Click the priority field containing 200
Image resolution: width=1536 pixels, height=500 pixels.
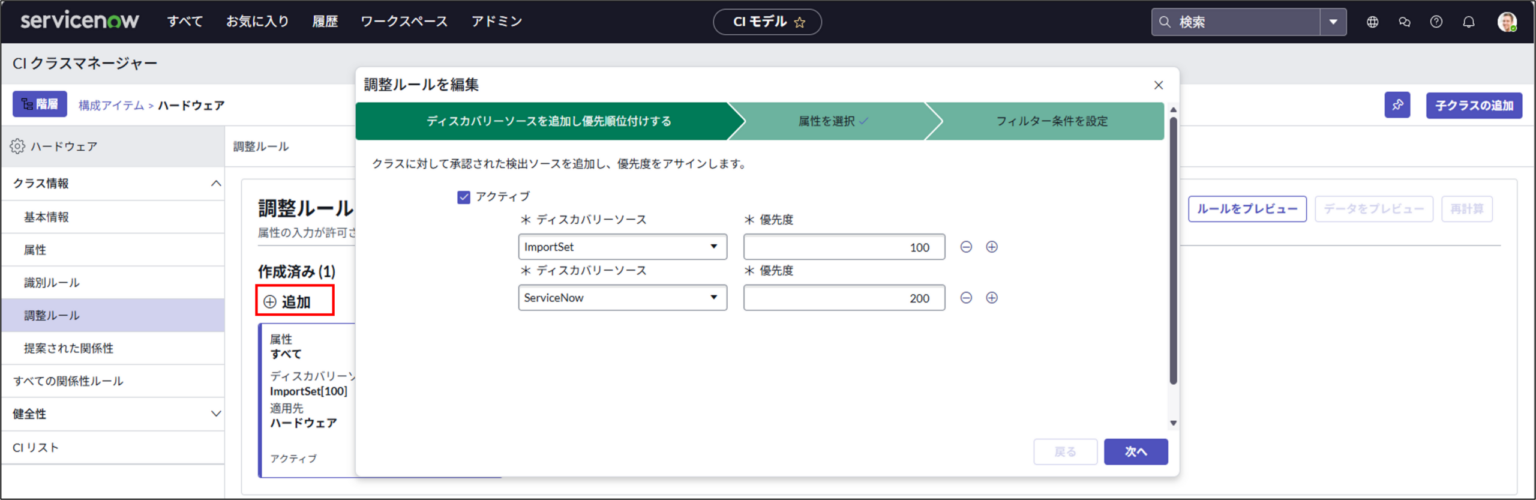[x=844, y=297]
